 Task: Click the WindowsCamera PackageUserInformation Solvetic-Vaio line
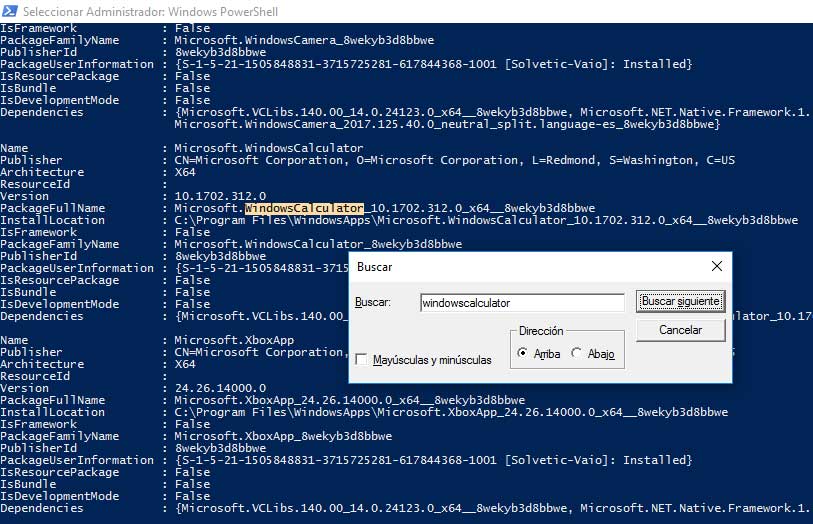click(433, 64)
